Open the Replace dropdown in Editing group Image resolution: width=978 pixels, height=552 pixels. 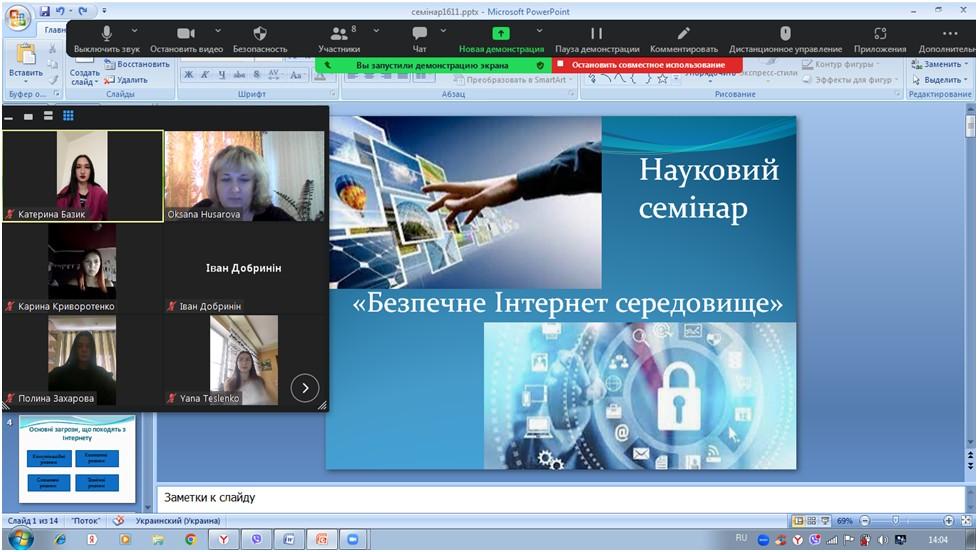coord(940,64)
